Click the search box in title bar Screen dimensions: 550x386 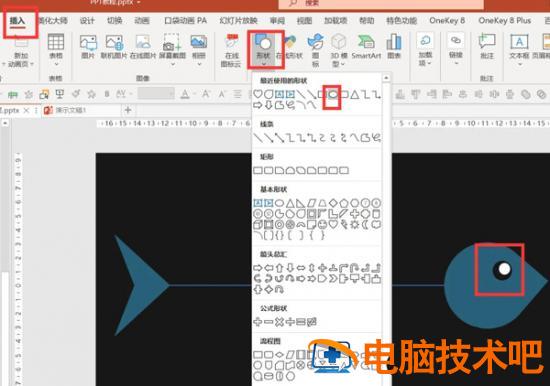tap(381, 4)
